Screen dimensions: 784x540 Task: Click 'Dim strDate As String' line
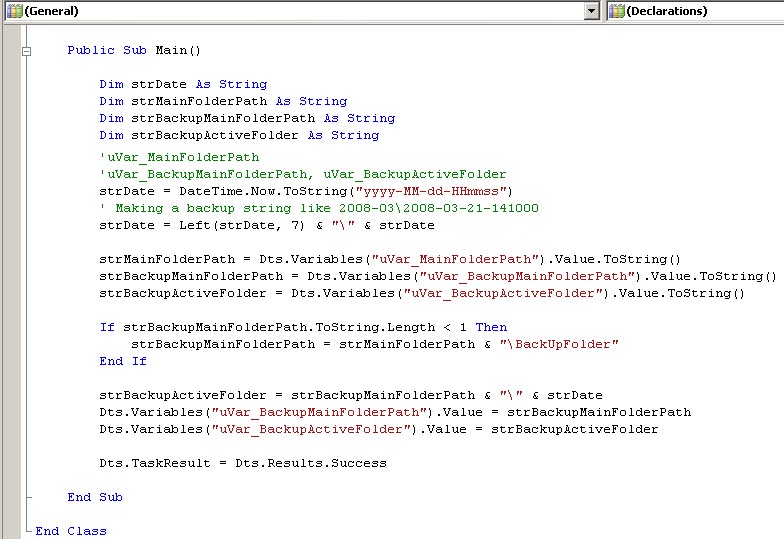(x=183, y=84)
